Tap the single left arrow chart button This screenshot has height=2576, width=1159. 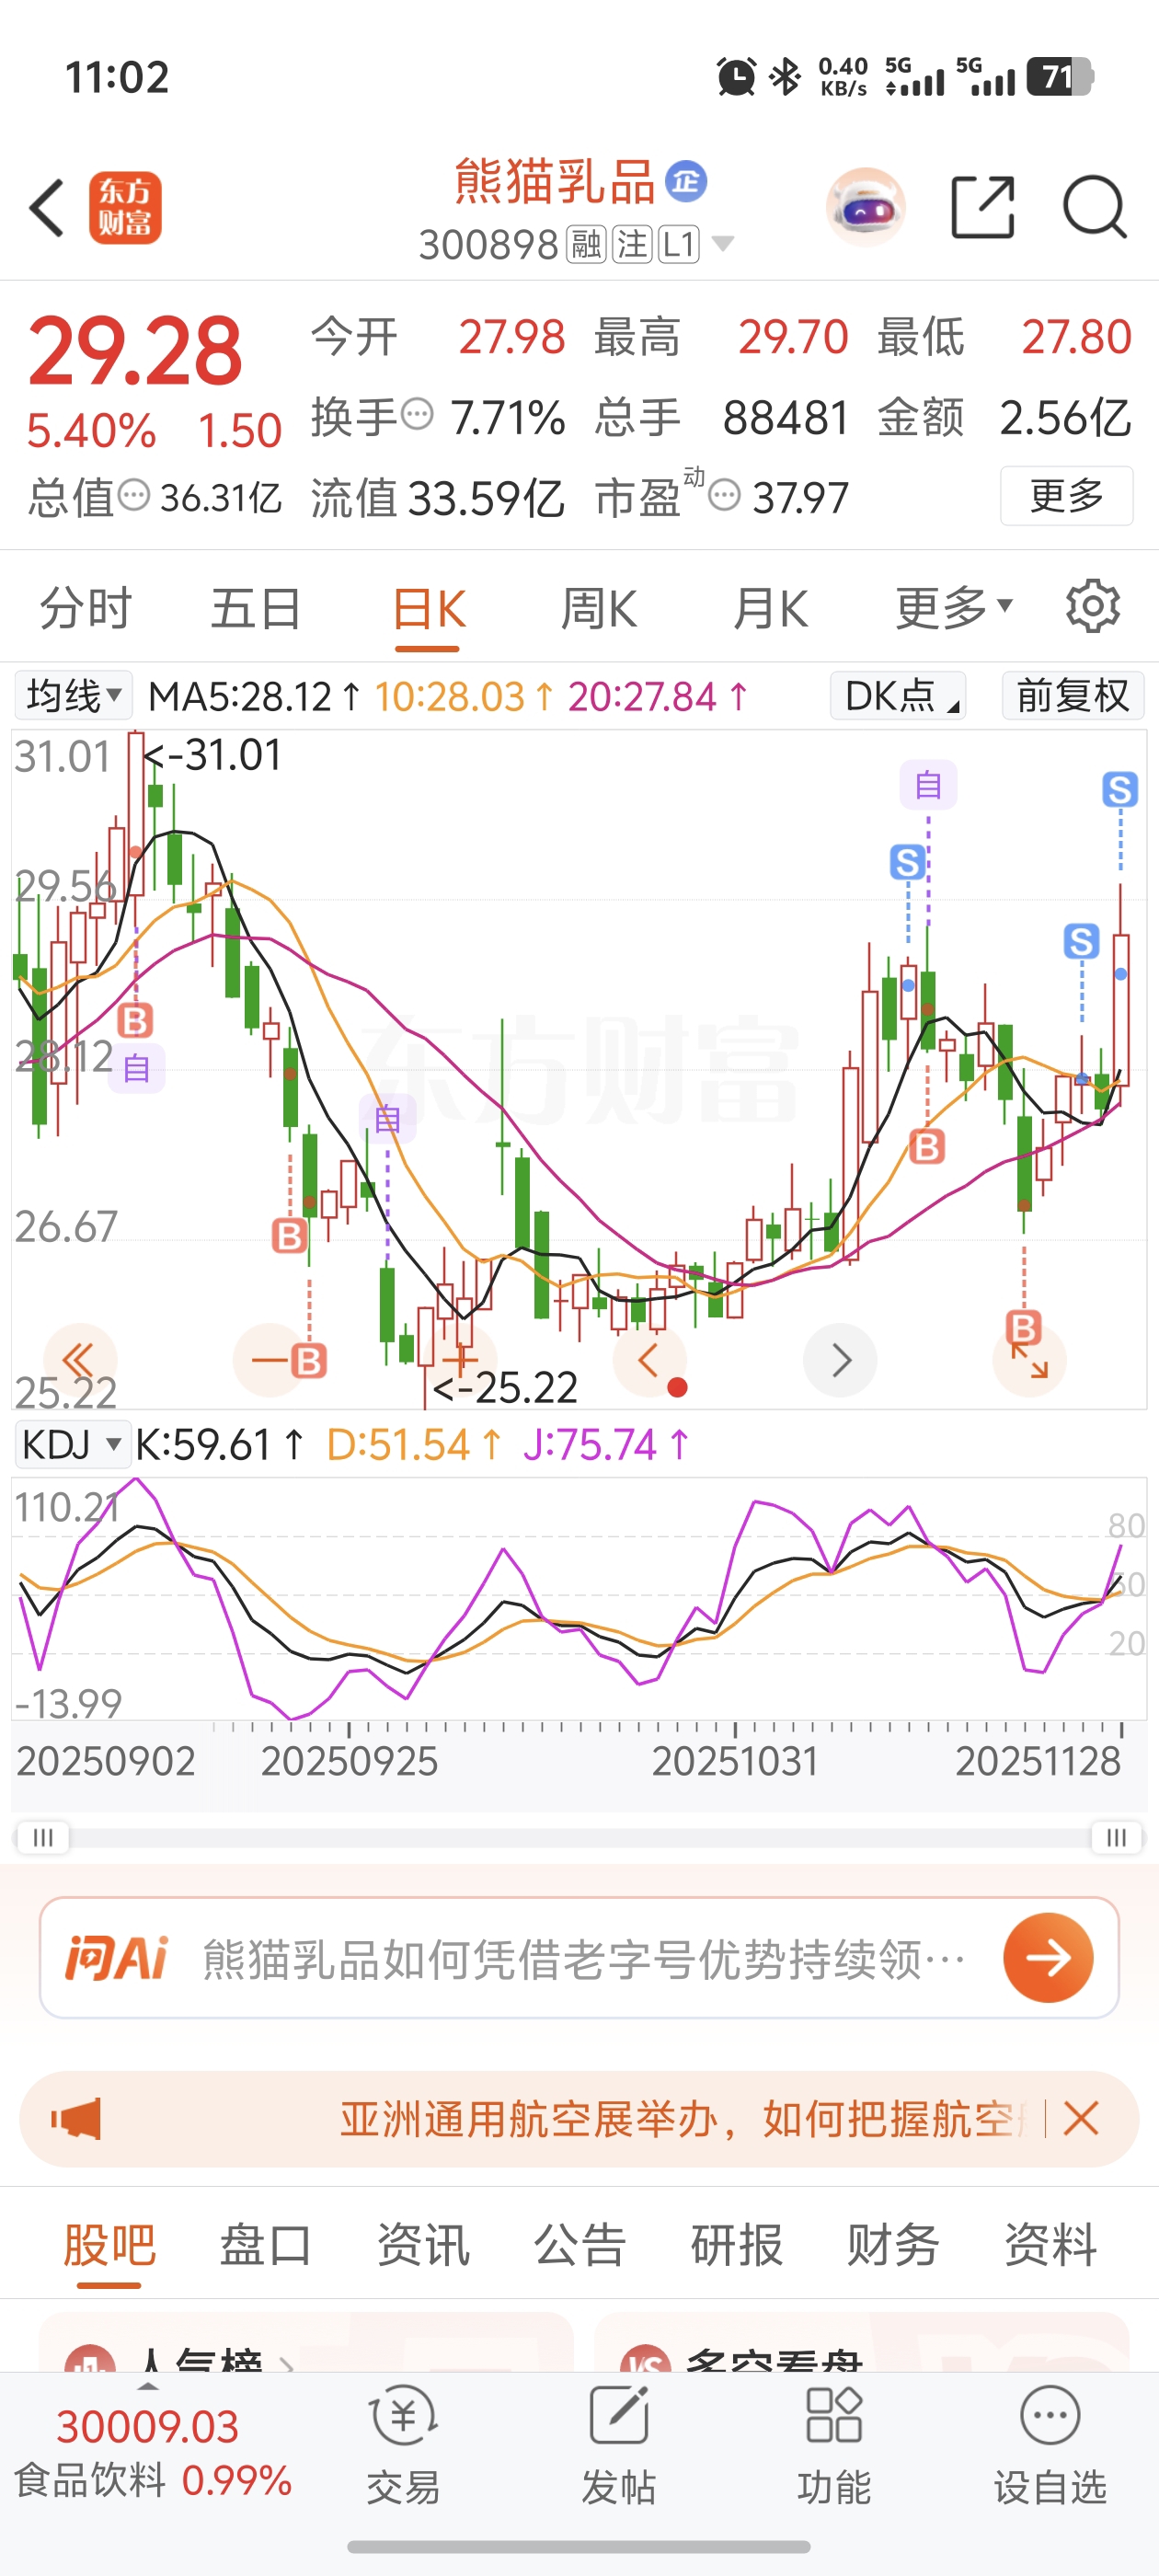[649, 1360]
